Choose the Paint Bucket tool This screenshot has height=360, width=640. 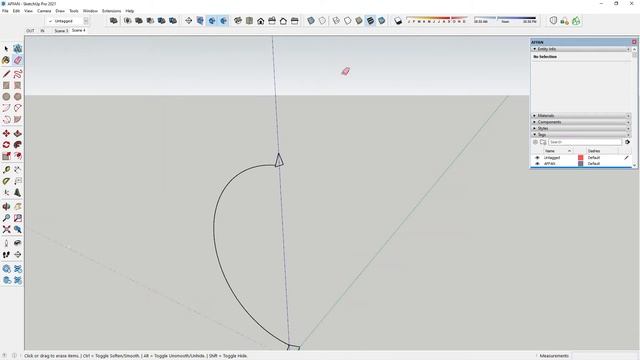click(x=6, y=60)
